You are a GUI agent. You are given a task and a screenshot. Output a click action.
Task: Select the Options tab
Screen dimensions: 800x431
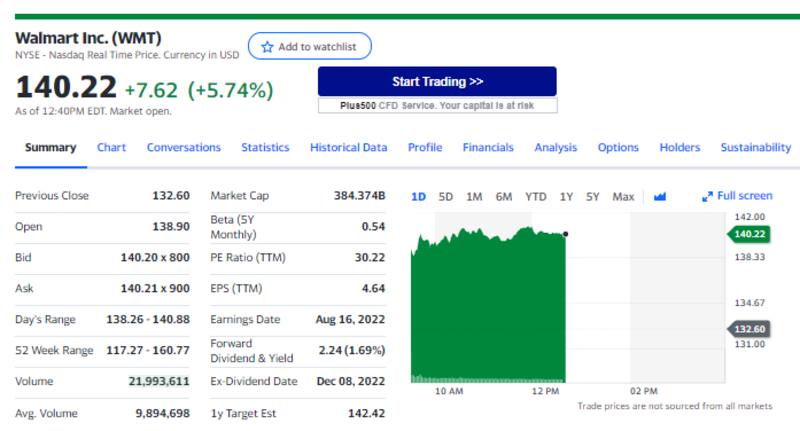click(618, 148)
